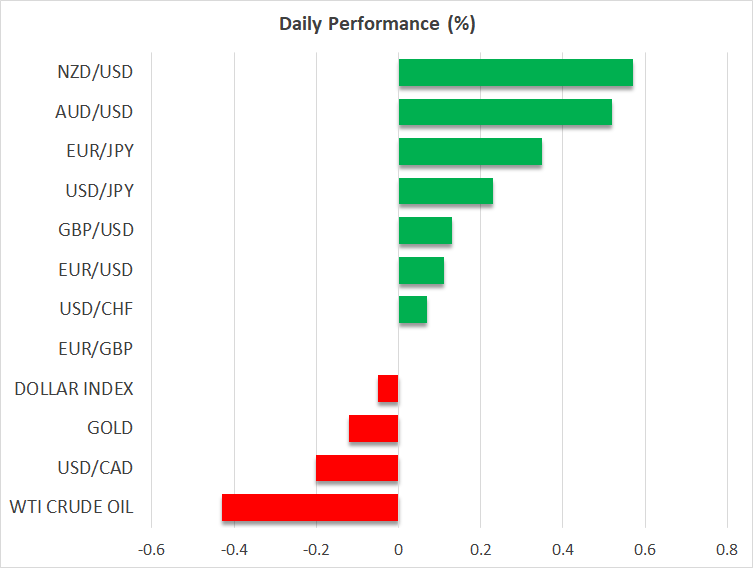This screenshot has width=753, height=568.
Task: Click the USD/JPY green bar
Action: pyautogui.click(x=445, y=191)
